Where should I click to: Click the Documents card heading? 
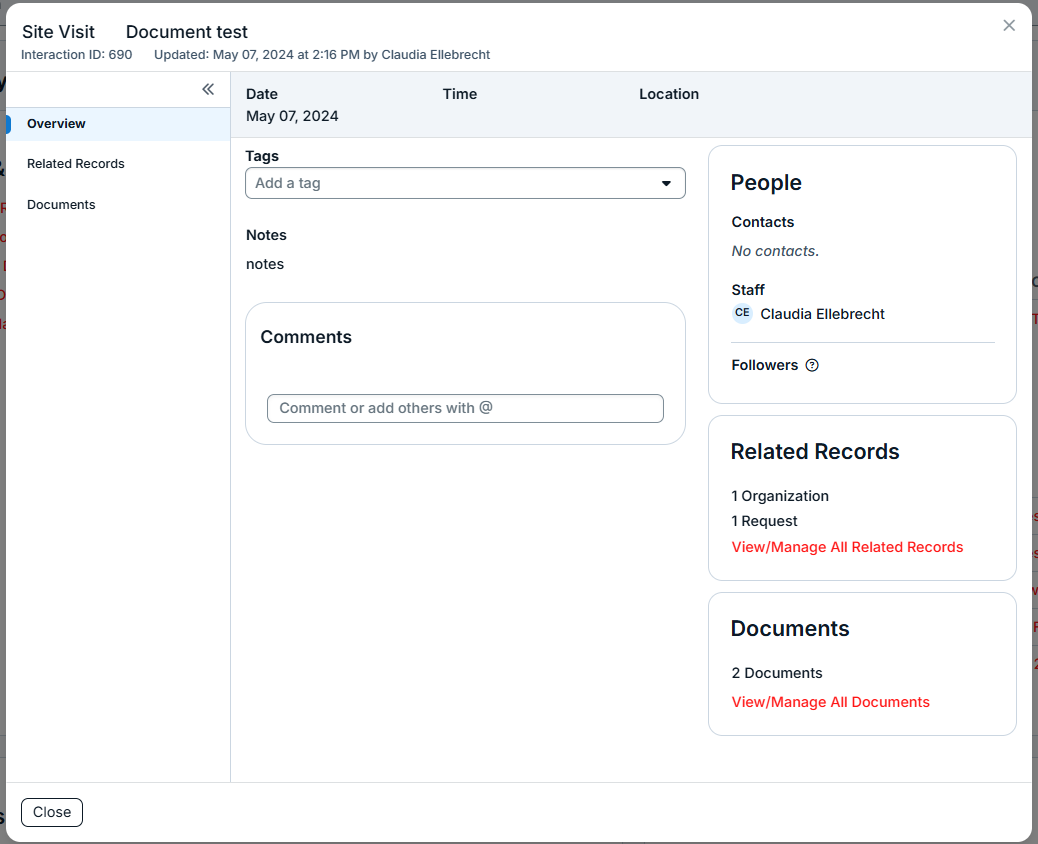790,628
